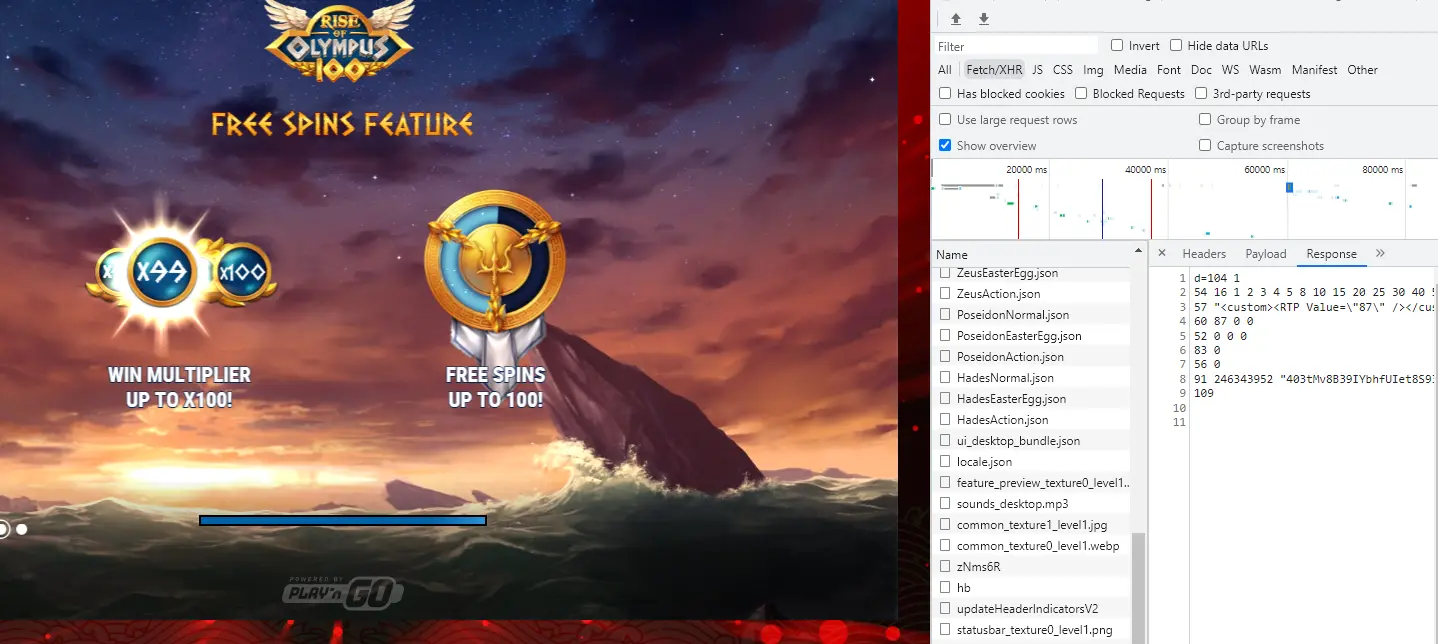Tick the icon box beside sounds_desktop.mp3

point(945,504)
